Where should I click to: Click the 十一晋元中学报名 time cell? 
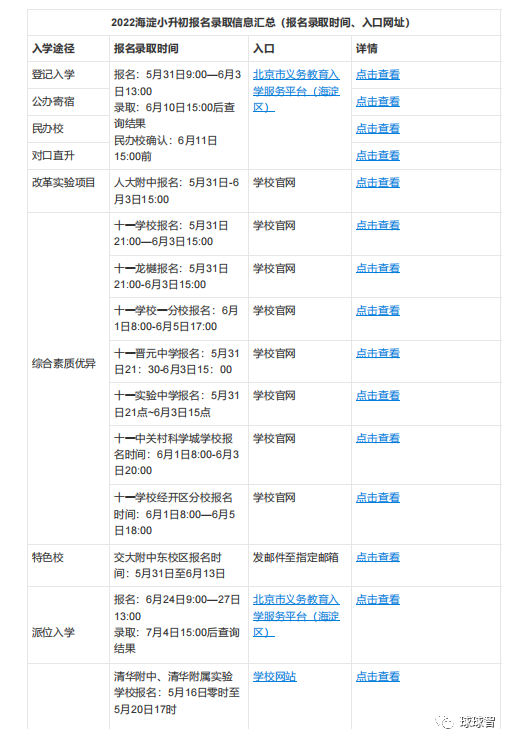click(x=177, y=361)
